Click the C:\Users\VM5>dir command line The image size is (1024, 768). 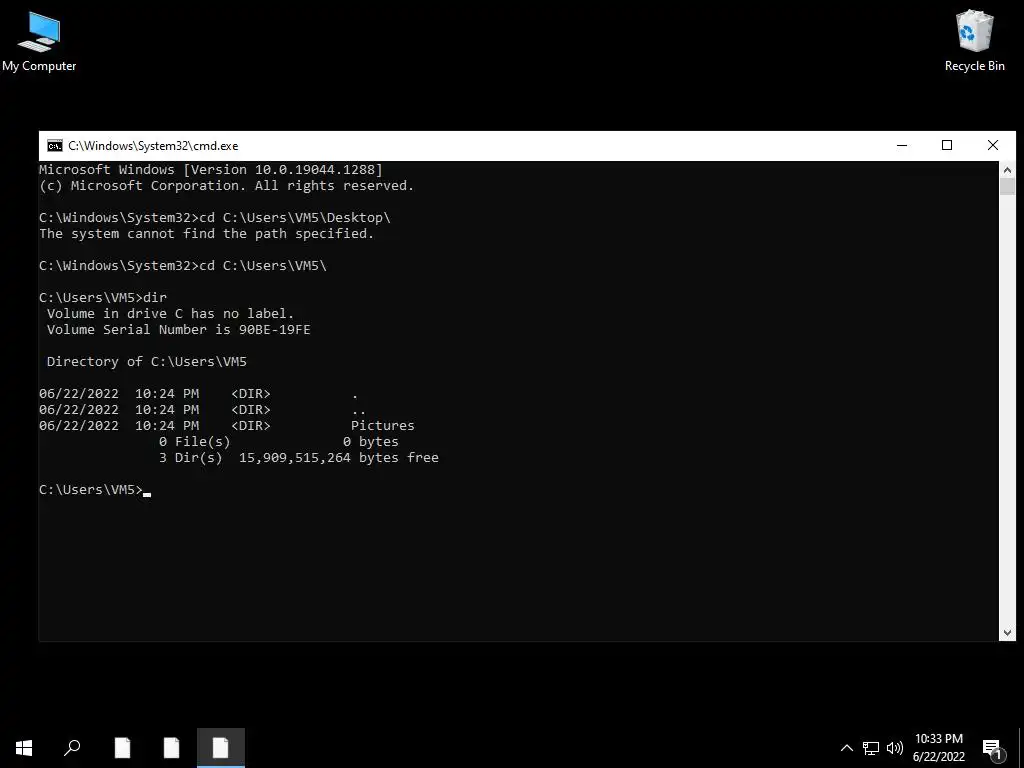103,297
